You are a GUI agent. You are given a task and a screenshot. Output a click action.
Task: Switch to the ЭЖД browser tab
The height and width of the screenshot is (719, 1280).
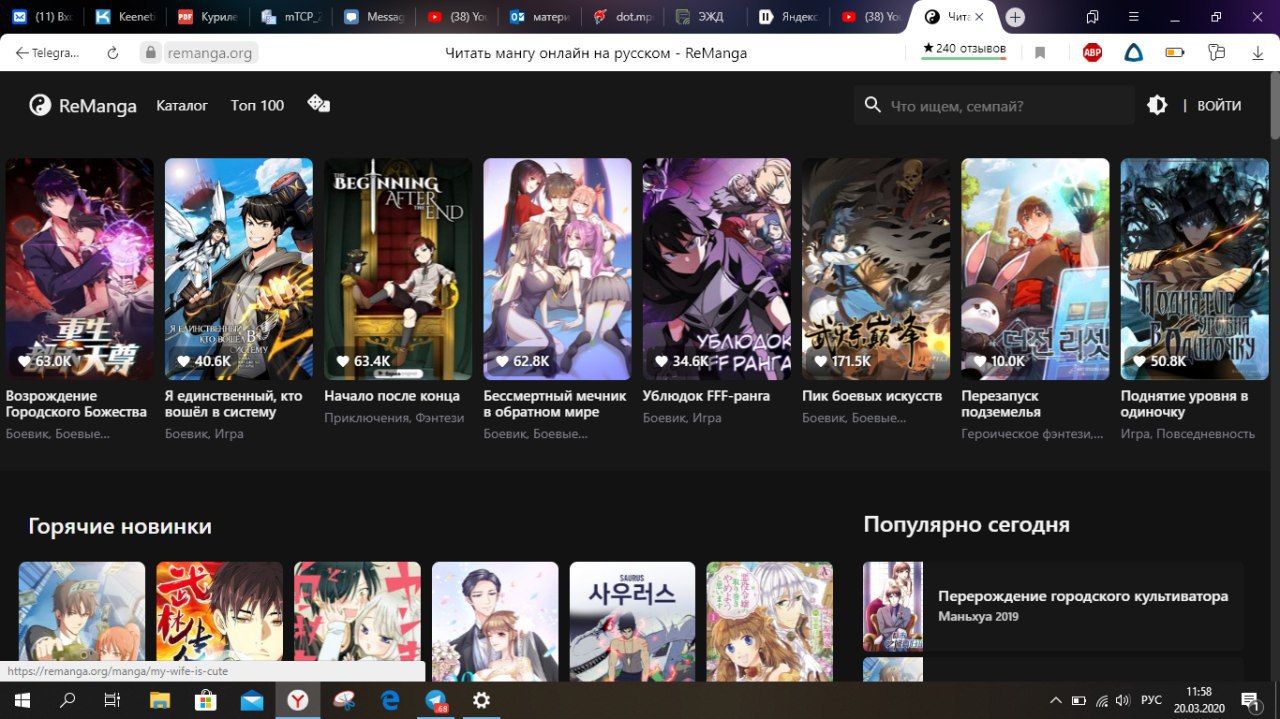(705, 17)
